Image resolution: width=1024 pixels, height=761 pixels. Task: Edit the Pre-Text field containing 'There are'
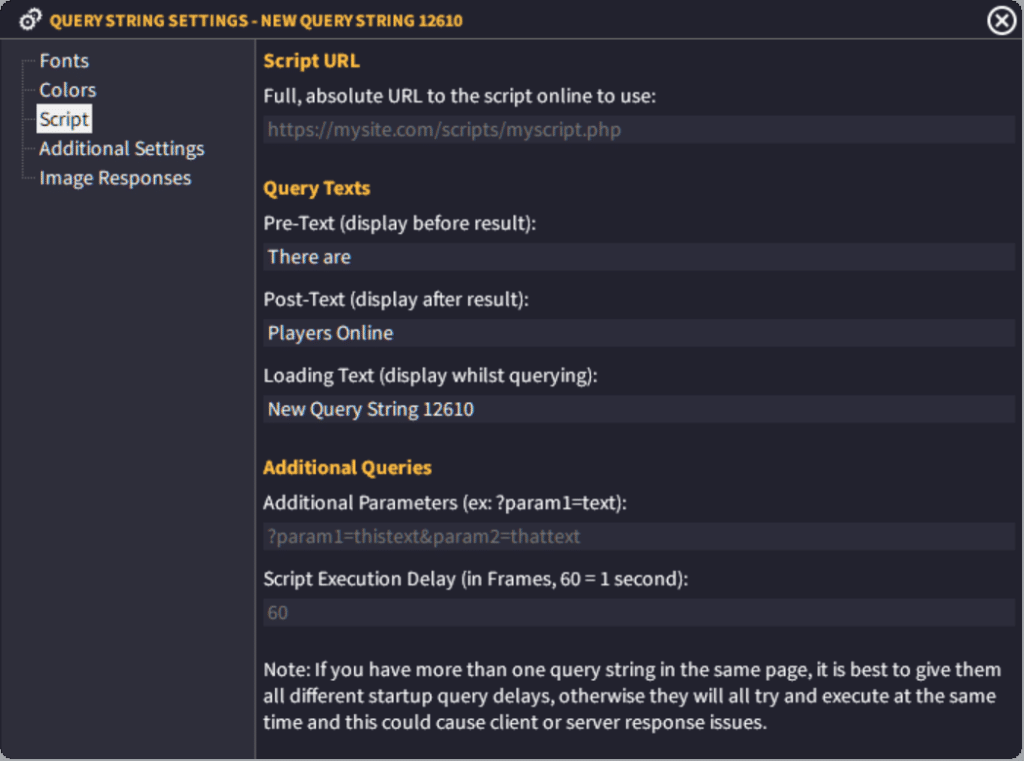(x=639, y=257)
